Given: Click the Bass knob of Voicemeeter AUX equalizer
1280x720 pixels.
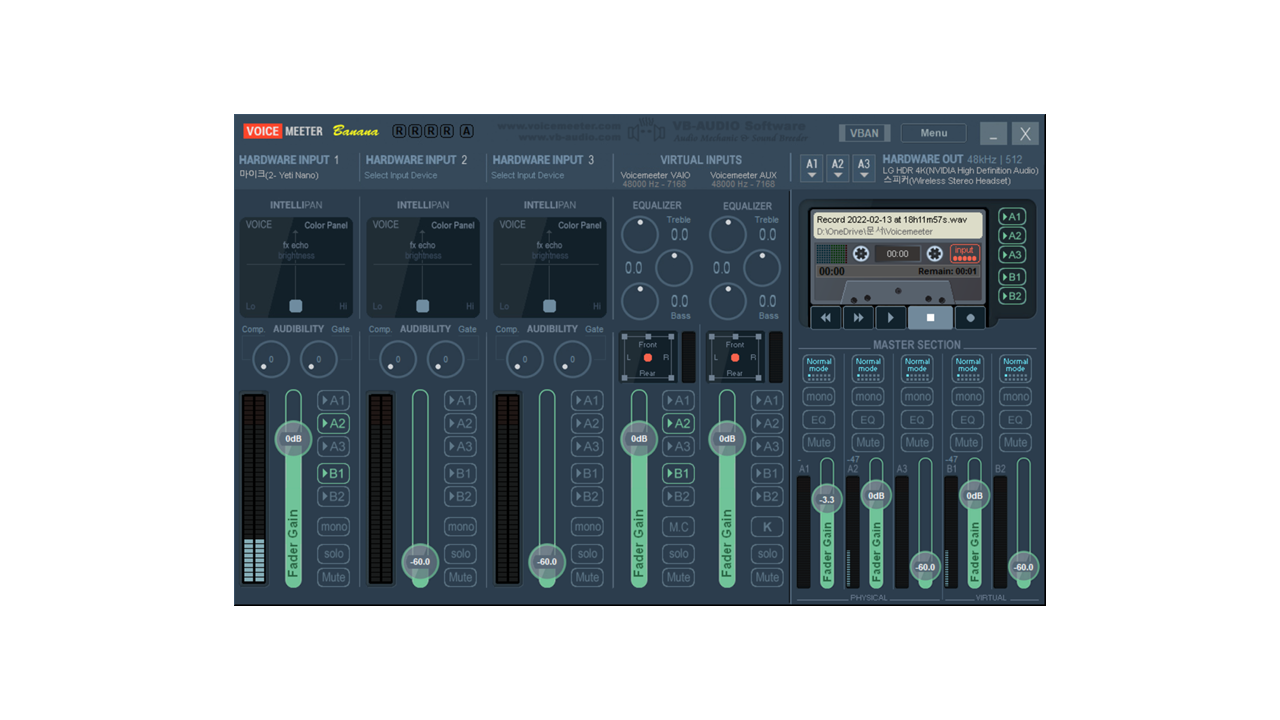Looking at the screenshot, I should pyautogui.click(x=728, y=301).
